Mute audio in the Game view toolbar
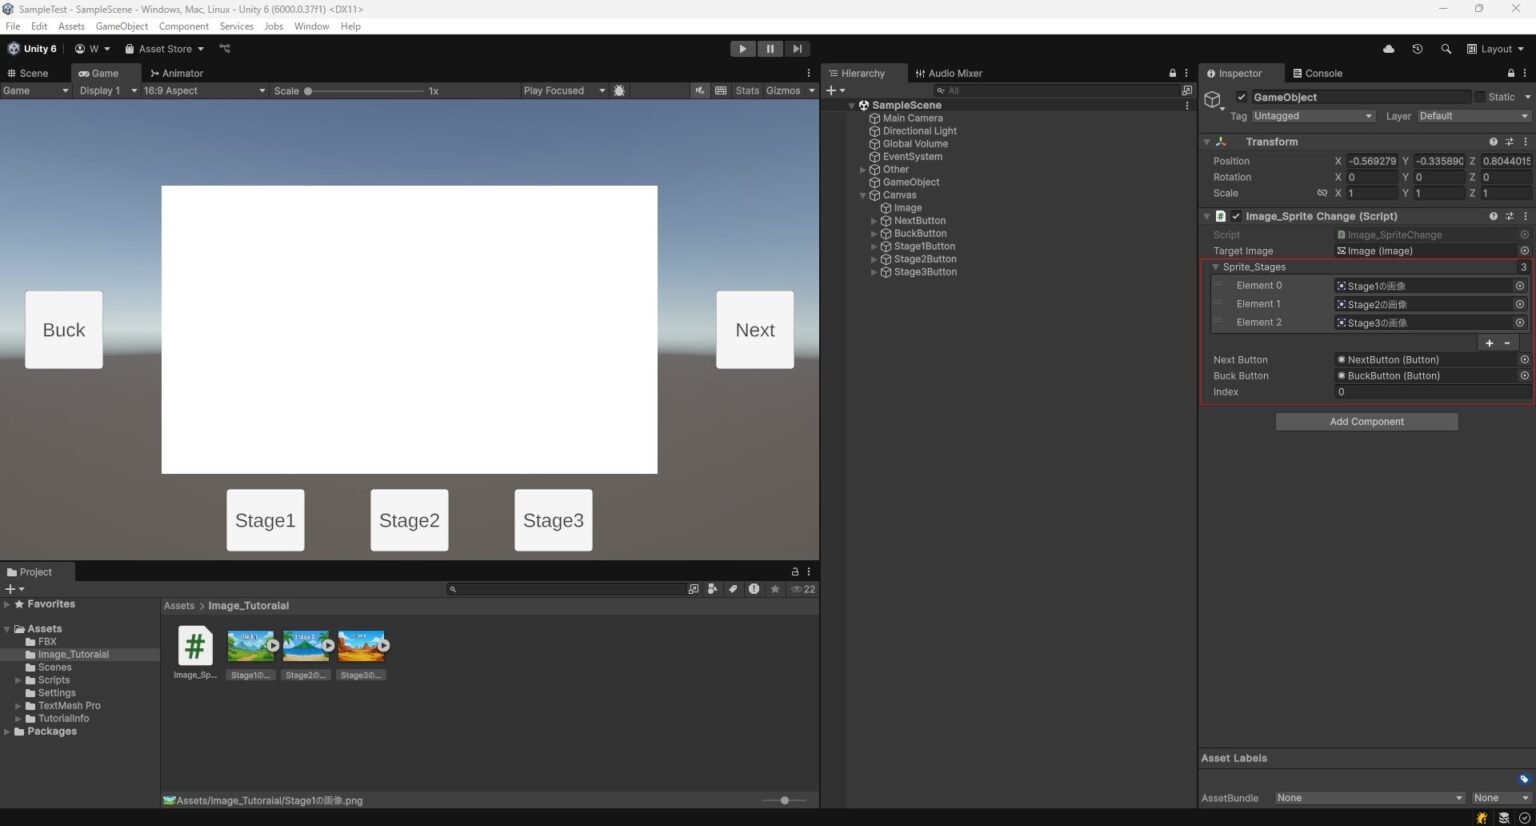 (698, 90)
